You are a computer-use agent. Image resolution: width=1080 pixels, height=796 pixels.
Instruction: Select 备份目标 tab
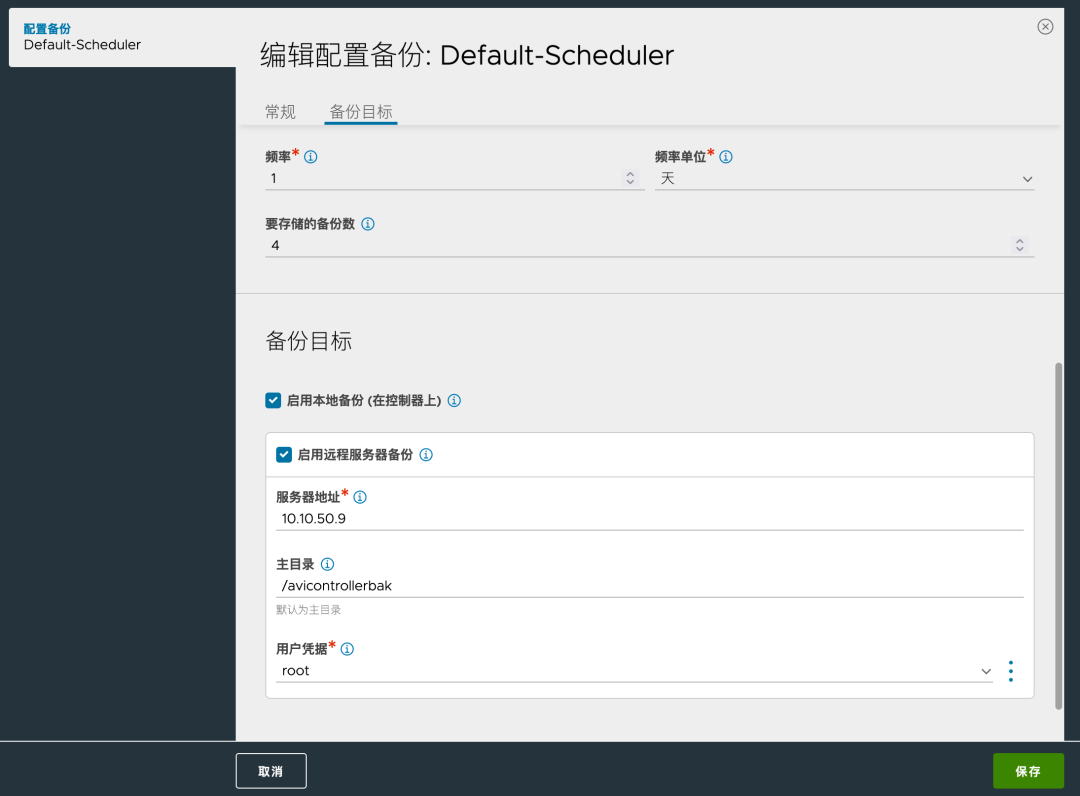[x=361, y=112]
